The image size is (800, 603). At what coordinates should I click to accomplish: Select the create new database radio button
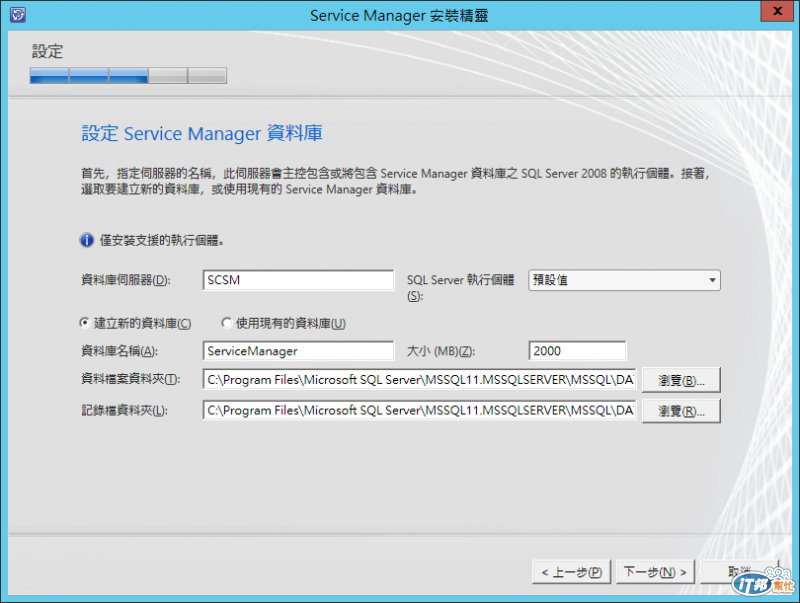85,322
